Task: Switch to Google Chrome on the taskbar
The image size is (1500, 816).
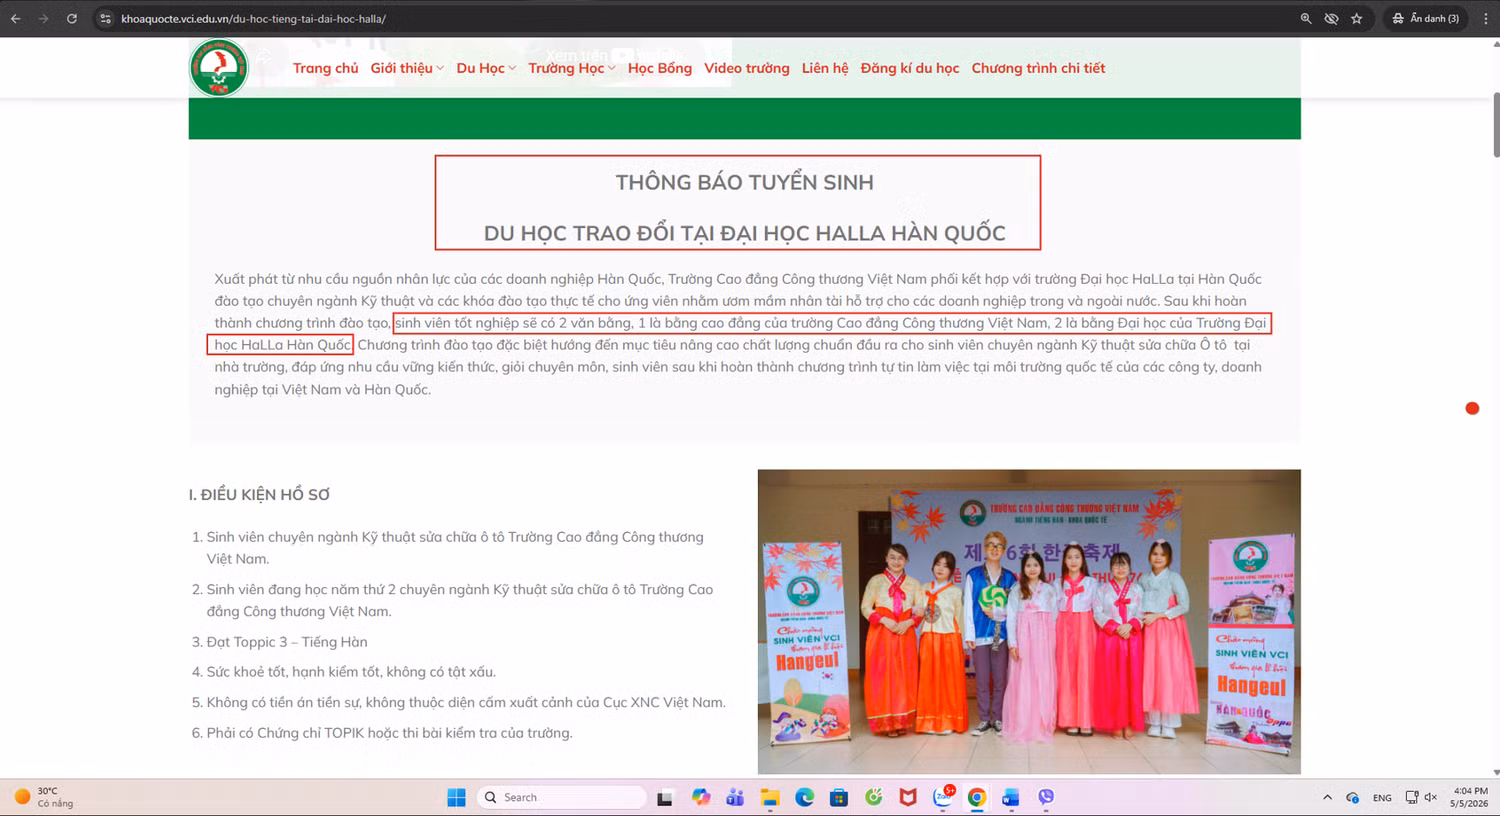Action: [x=977, y=797]
